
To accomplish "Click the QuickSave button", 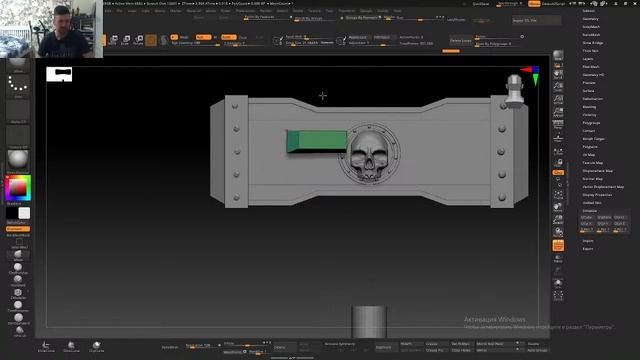I will point(481,4).
